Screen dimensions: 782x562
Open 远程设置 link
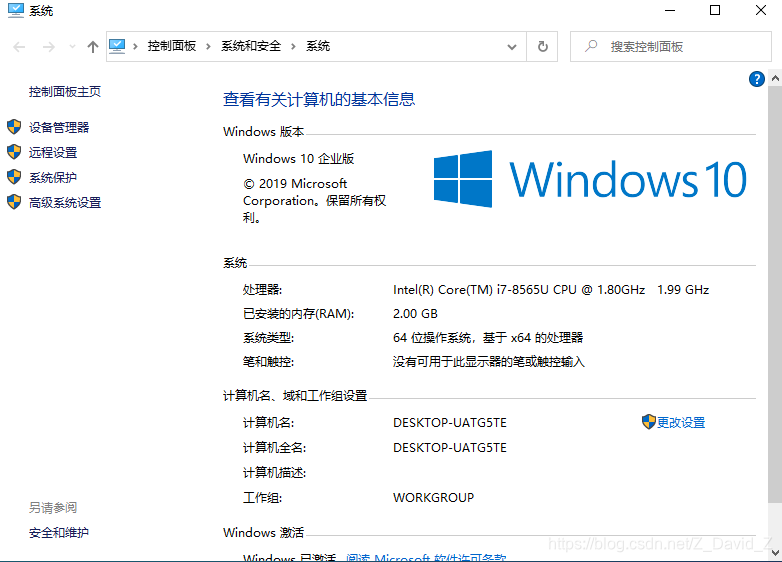[53, 153]
